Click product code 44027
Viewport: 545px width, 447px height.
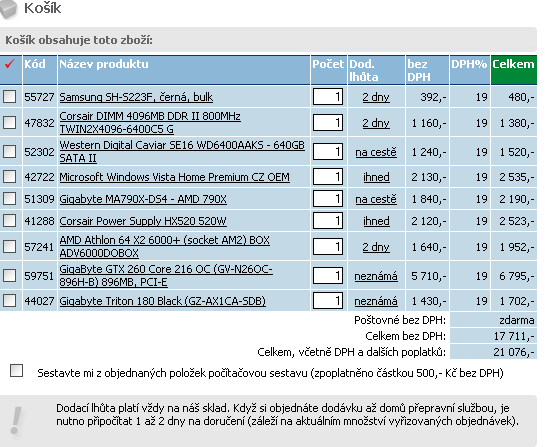(x=39, y=301)
